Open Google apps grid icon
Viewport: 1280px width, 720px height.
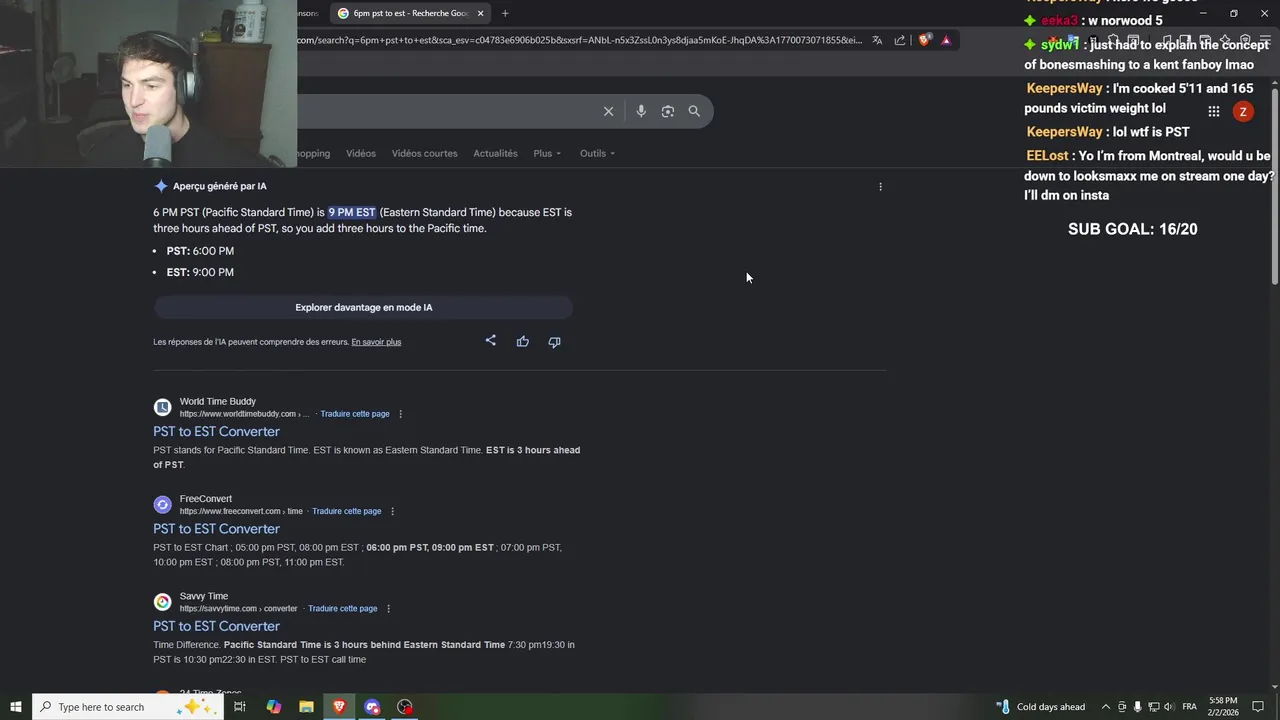[x=1213, y=112]
